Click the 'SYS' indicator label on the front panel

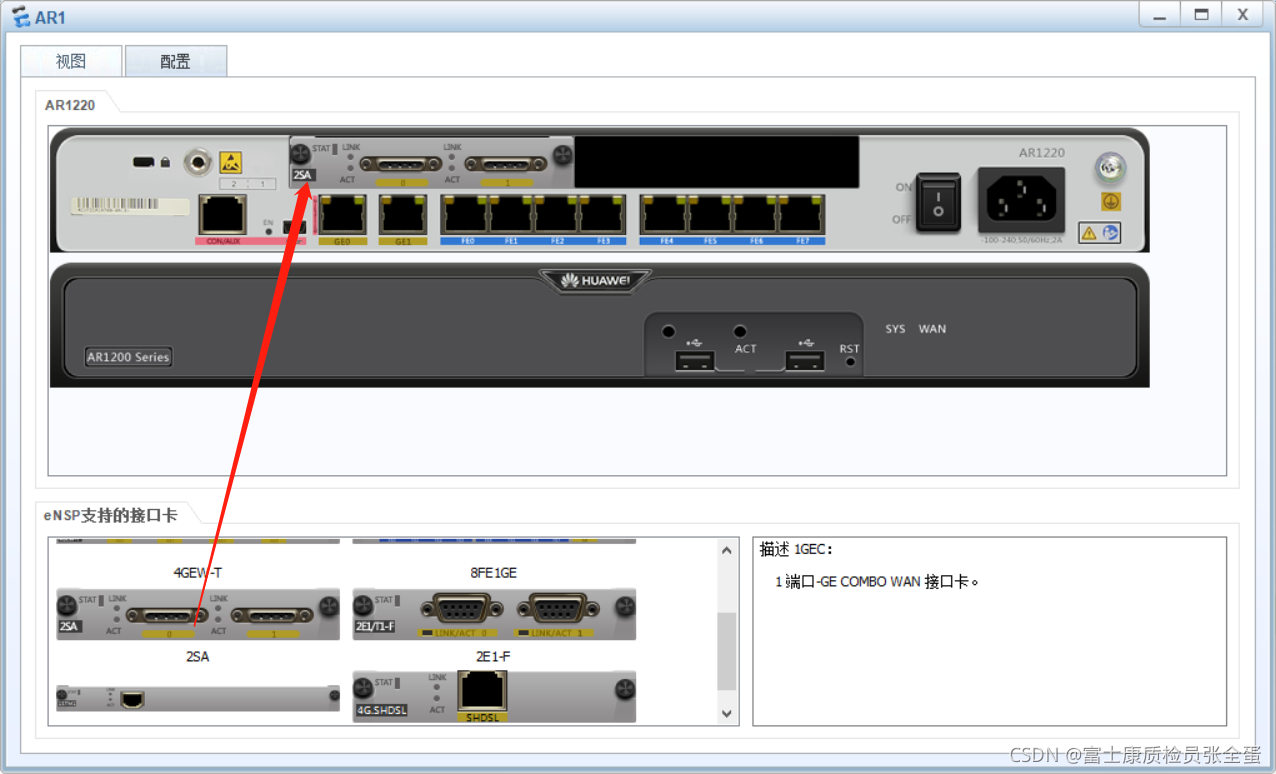click(x=895, y=329)
